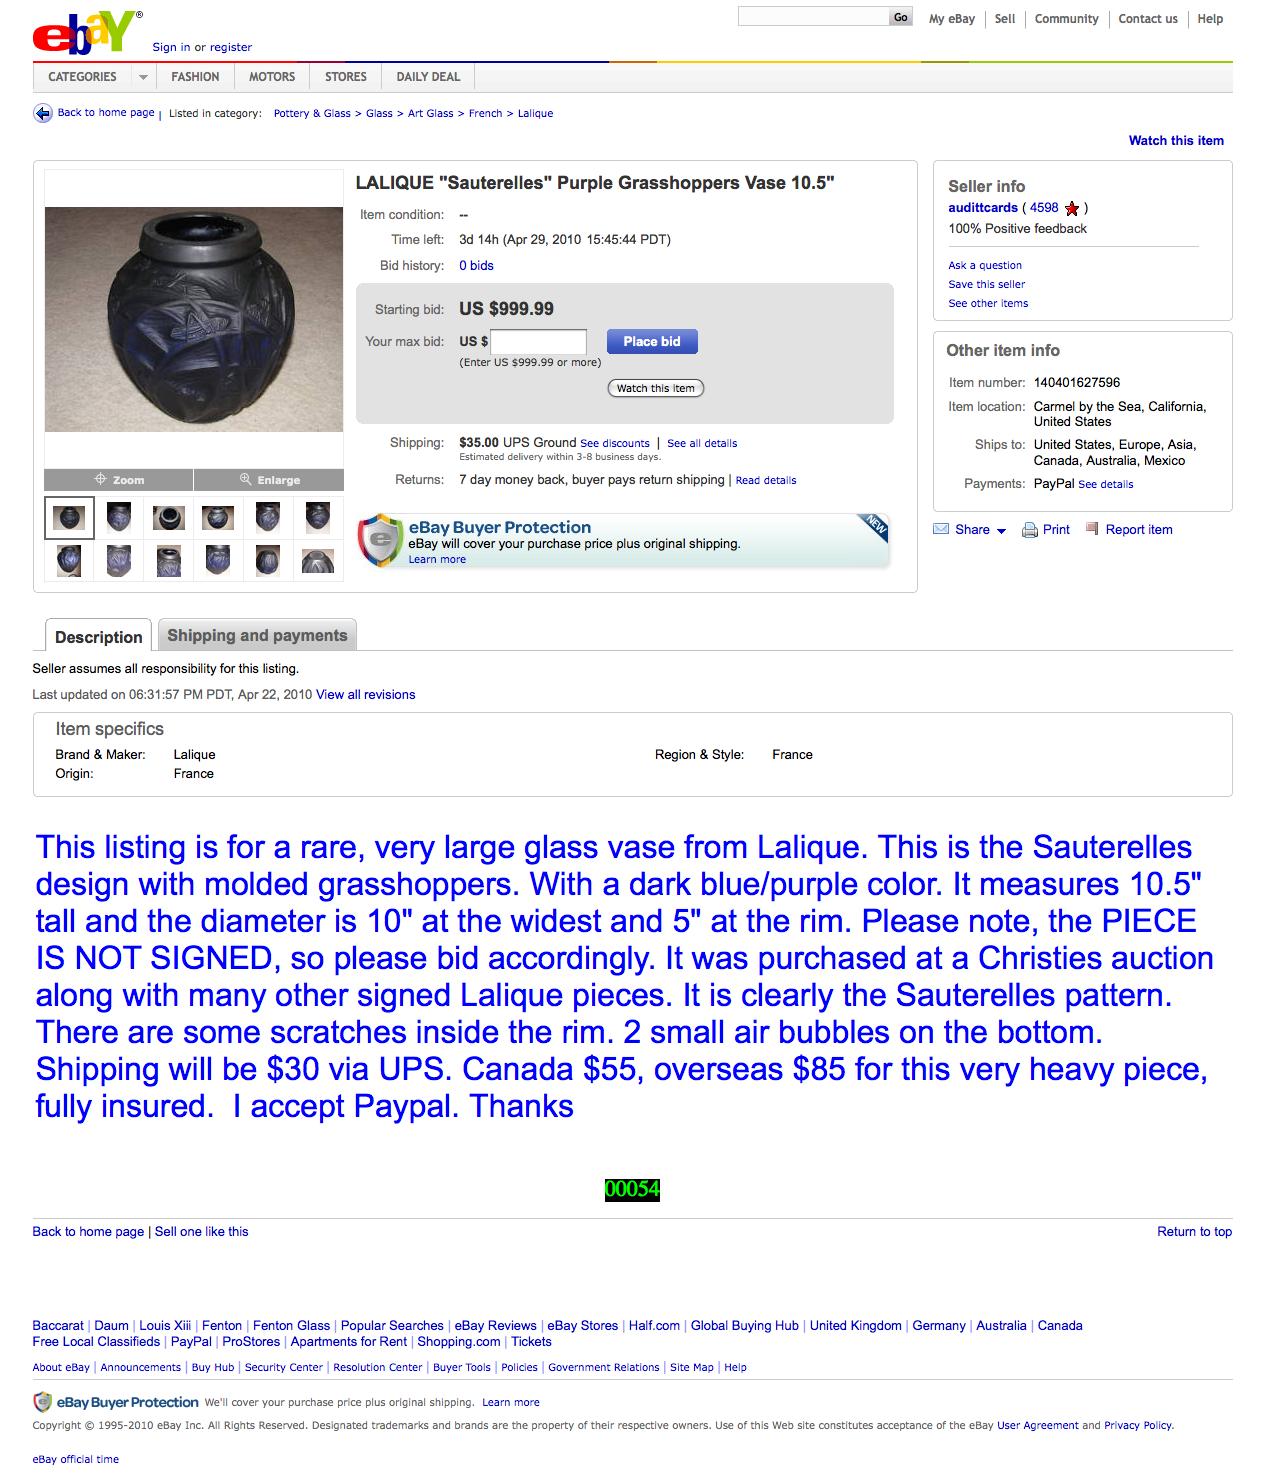Click the rounded Watch this item button

[656, 388]
